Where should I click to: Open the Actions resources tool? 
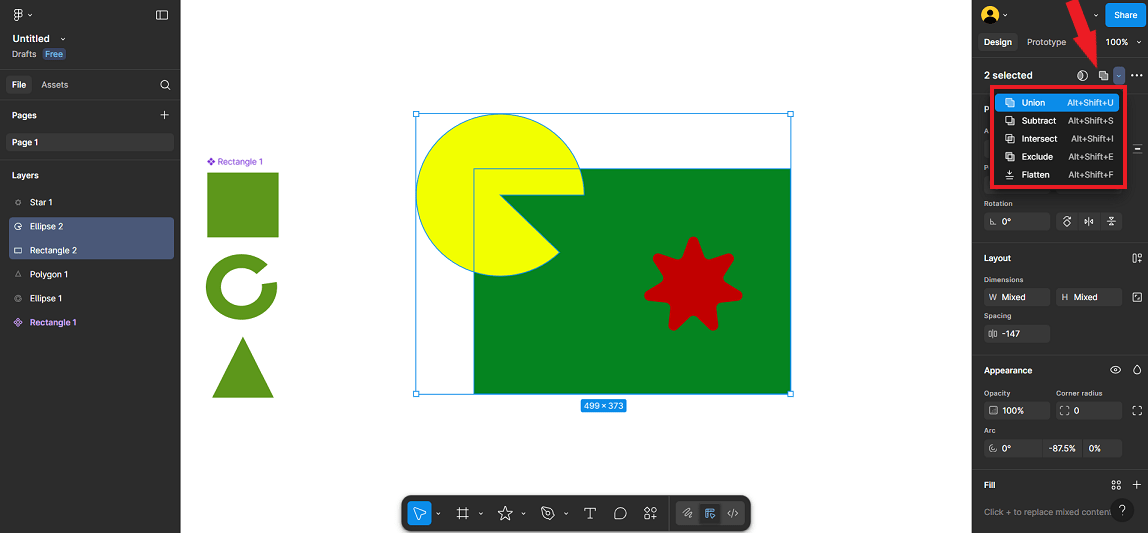tap(650, 513)
